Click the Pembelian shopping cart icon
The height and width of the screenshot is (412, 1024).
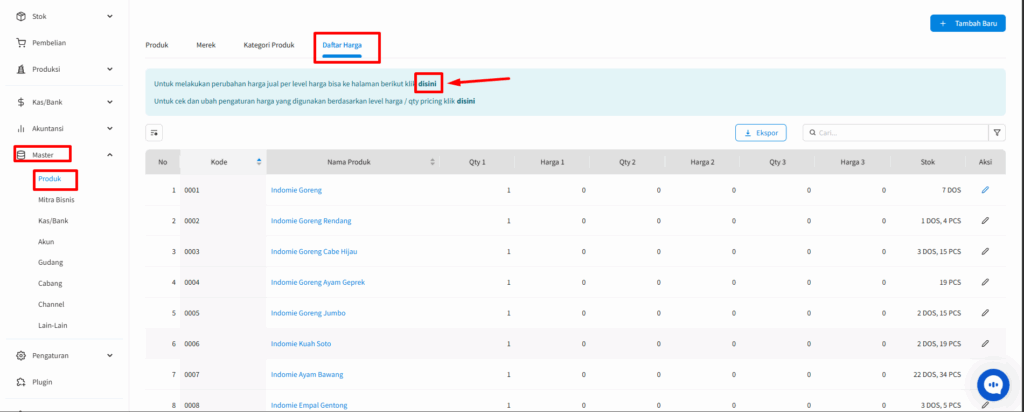pos(21,42)
